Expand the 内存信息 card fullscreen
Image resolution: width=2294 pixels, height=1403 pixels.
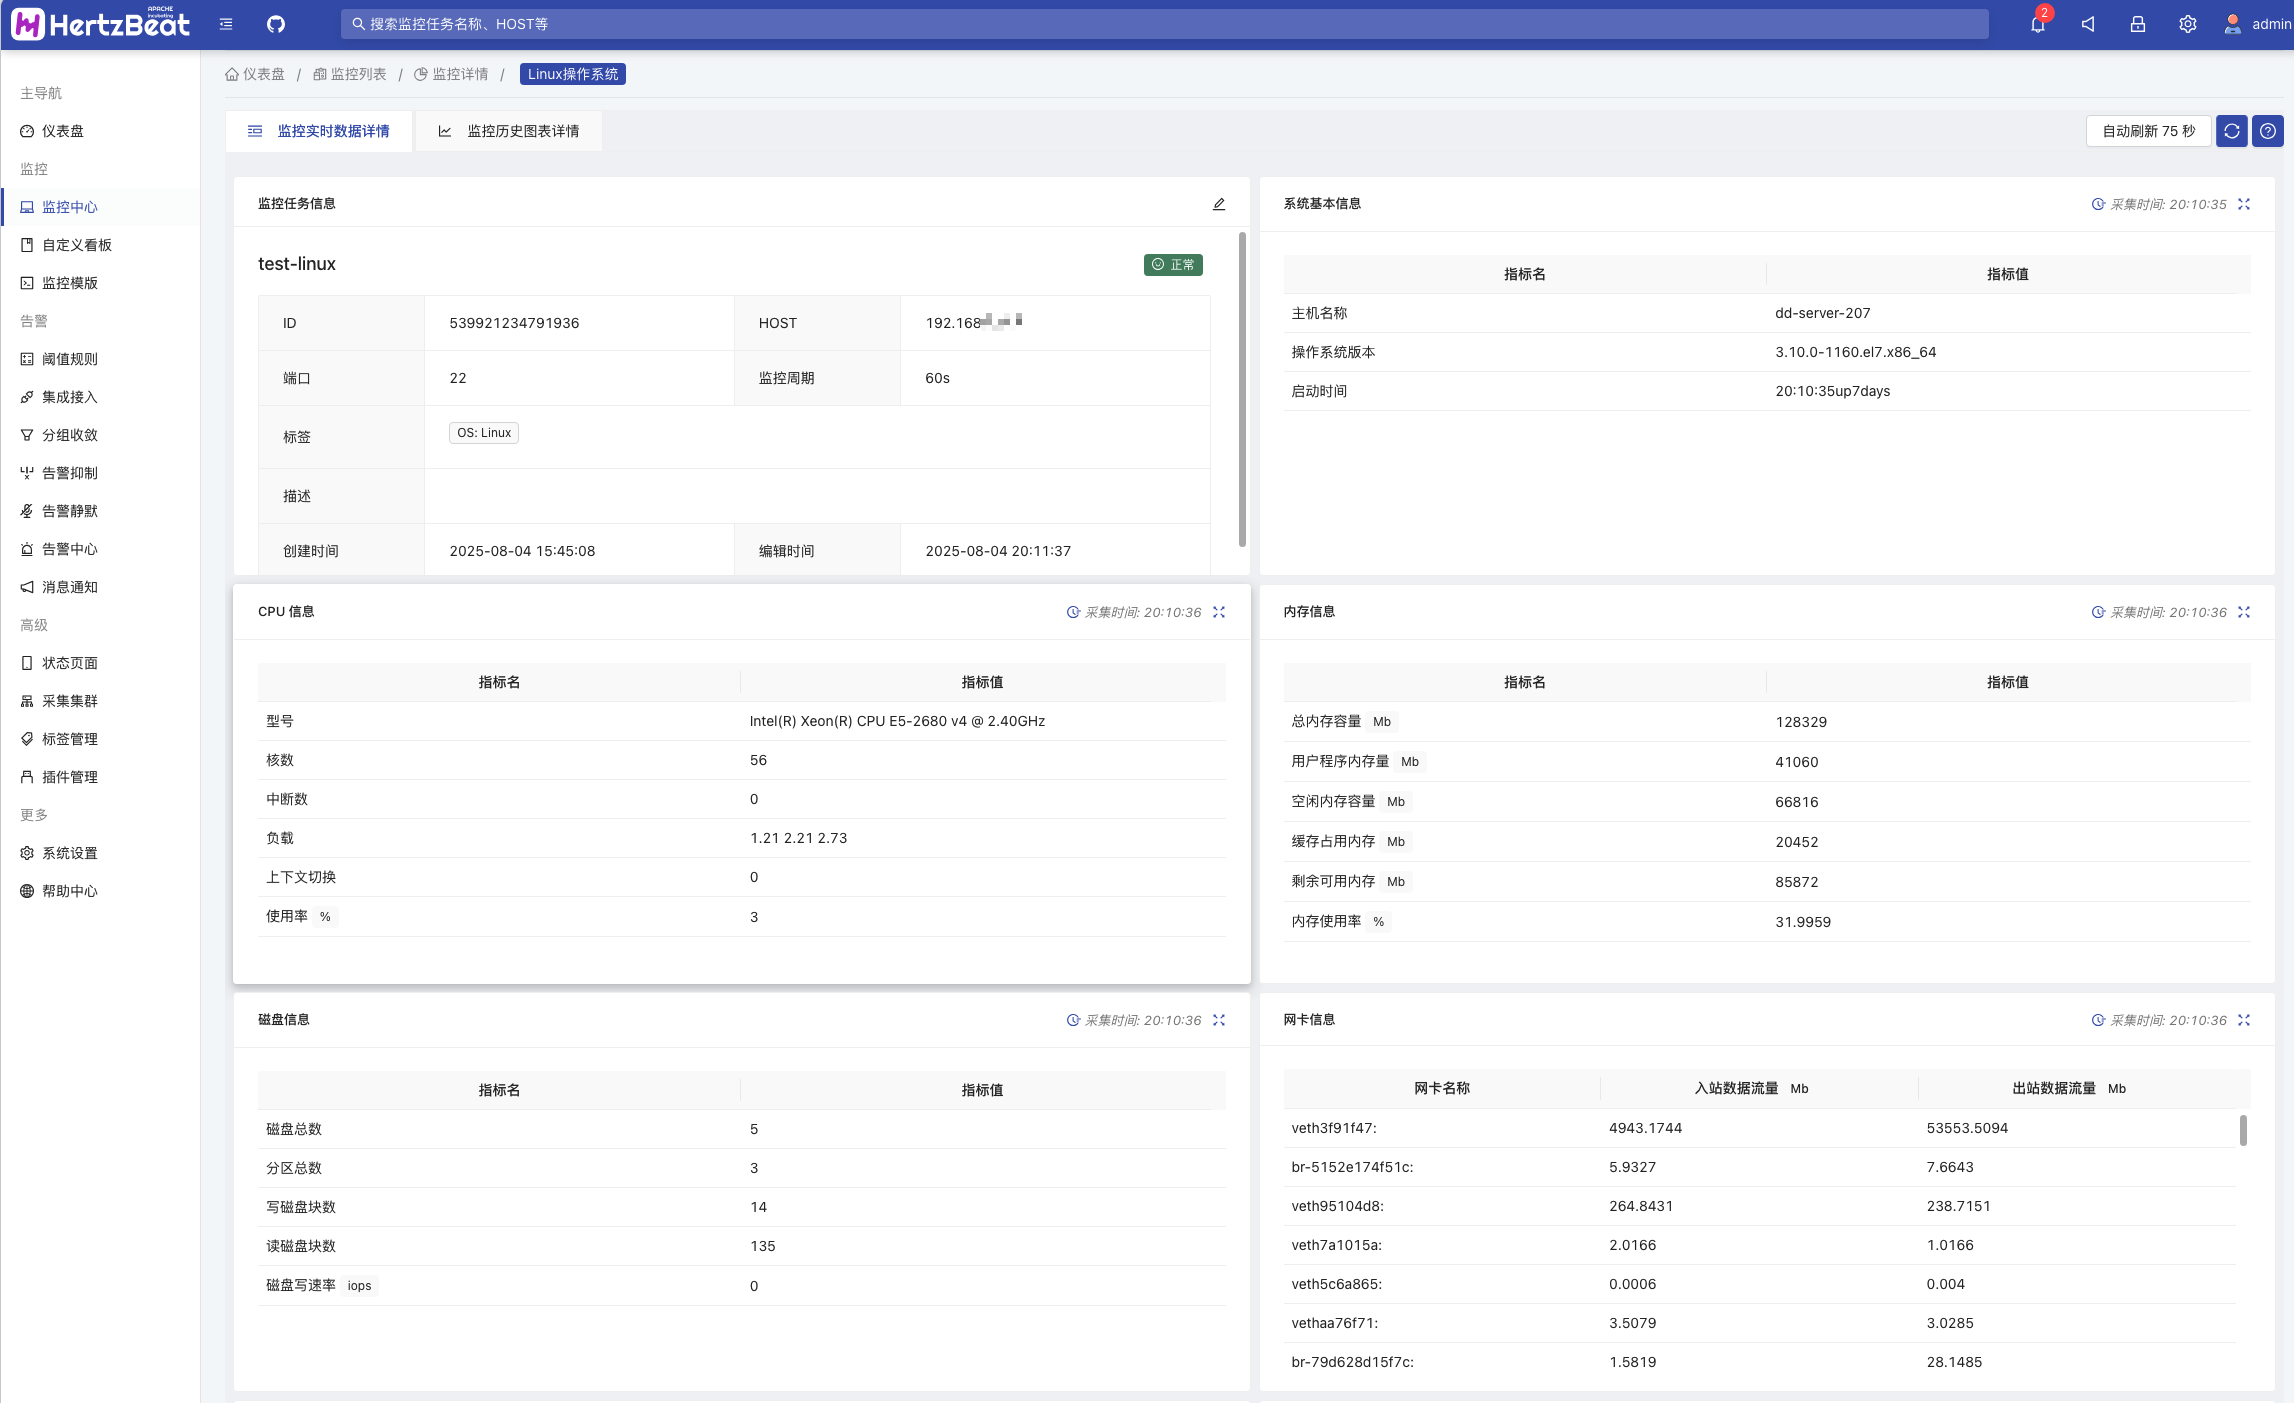pyautogui.click(x=2244, y=612)
